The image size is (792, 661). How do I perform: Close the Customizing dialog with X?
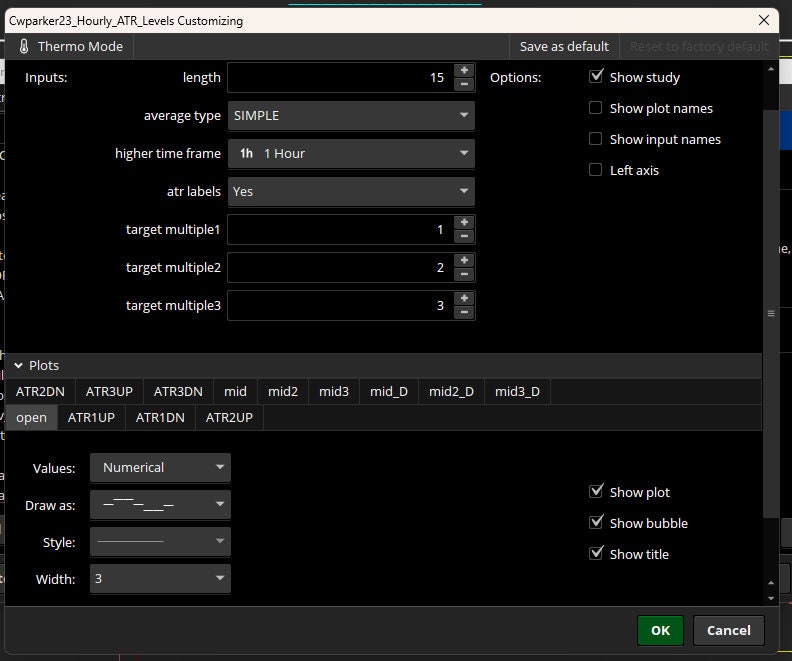tap(764, 20)
